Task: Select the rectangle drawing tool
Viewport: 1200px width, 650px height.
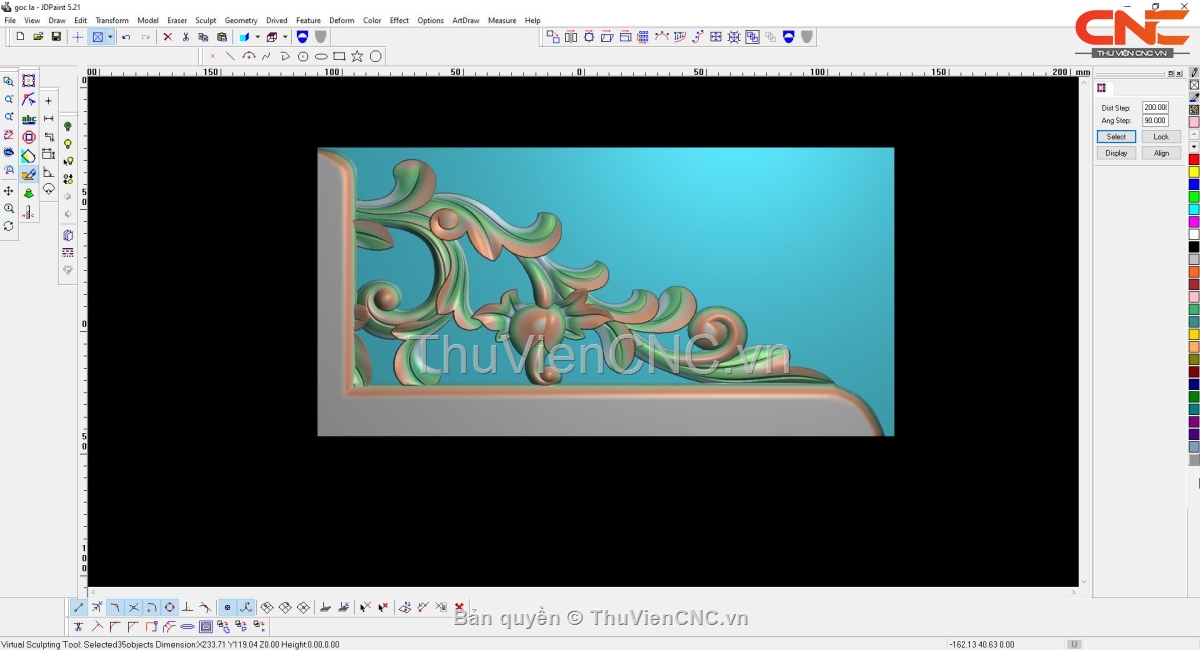Action: click(339, 56)
